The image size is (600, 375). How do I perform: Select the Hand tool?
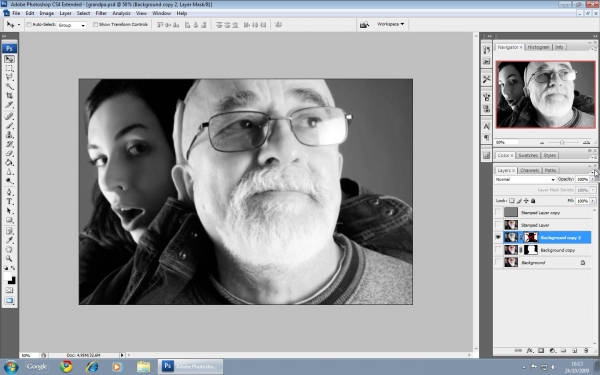[9, 249]
